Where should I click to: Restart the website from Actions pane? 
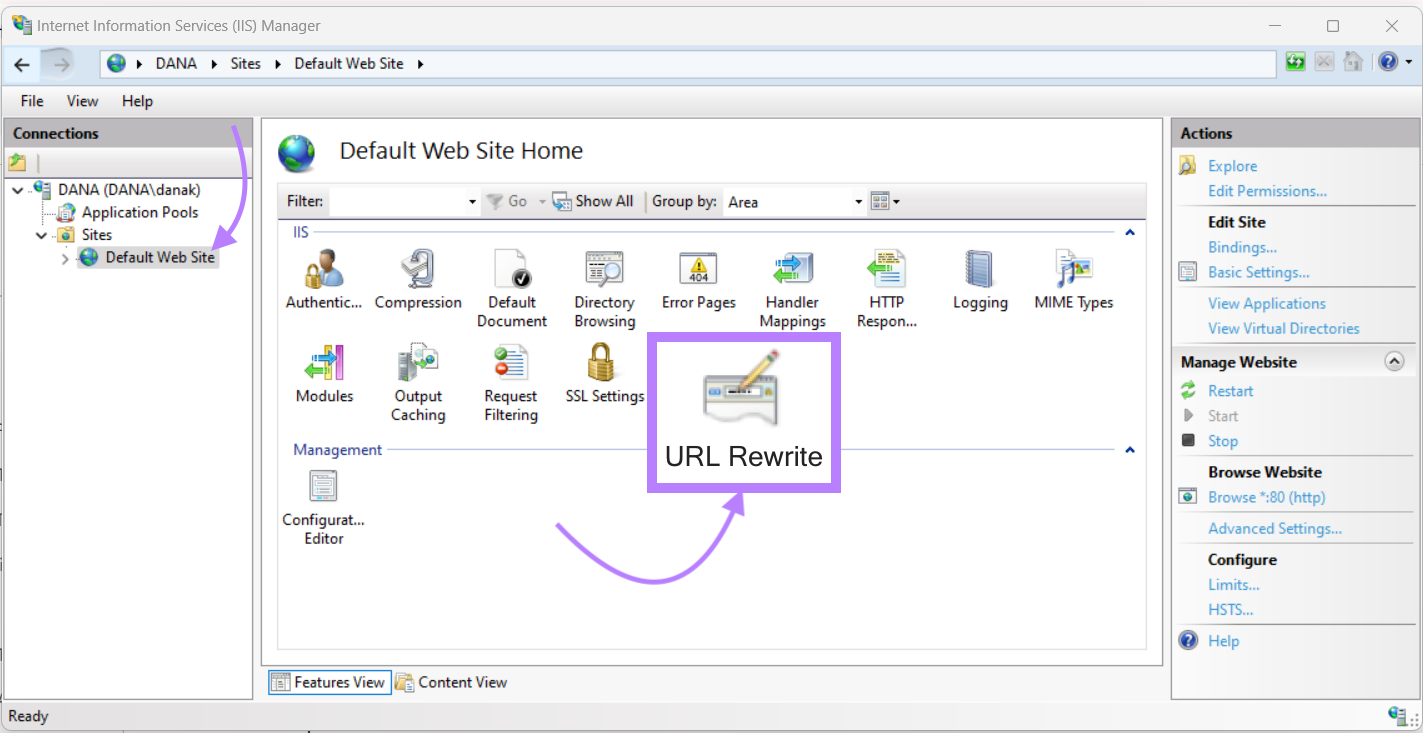tap(1230, 391)
